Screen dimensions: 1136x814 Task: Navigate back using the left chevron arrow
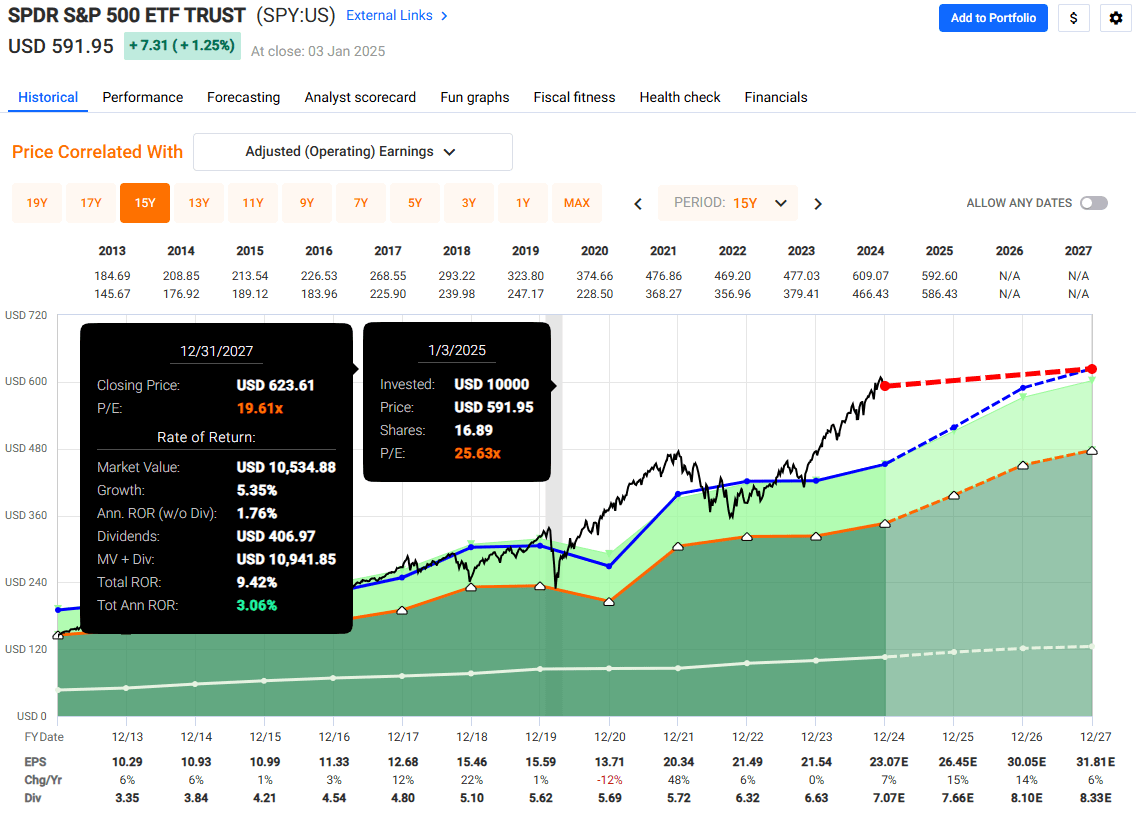[x=637, y=203]
